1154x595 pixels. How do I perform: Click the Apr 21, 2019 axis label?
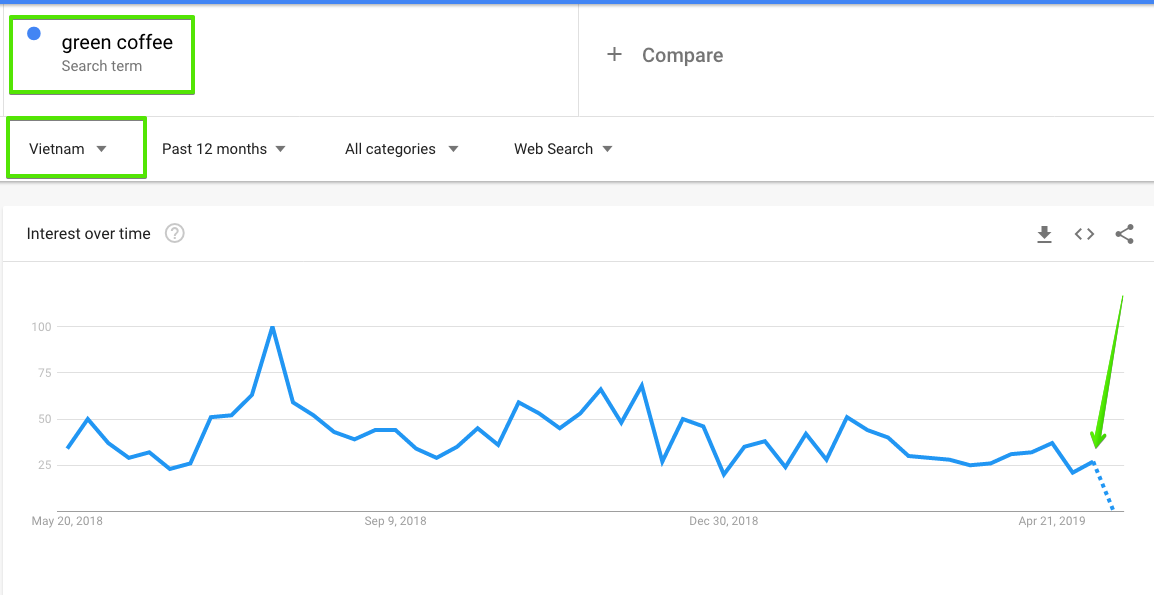(1051, 521)
